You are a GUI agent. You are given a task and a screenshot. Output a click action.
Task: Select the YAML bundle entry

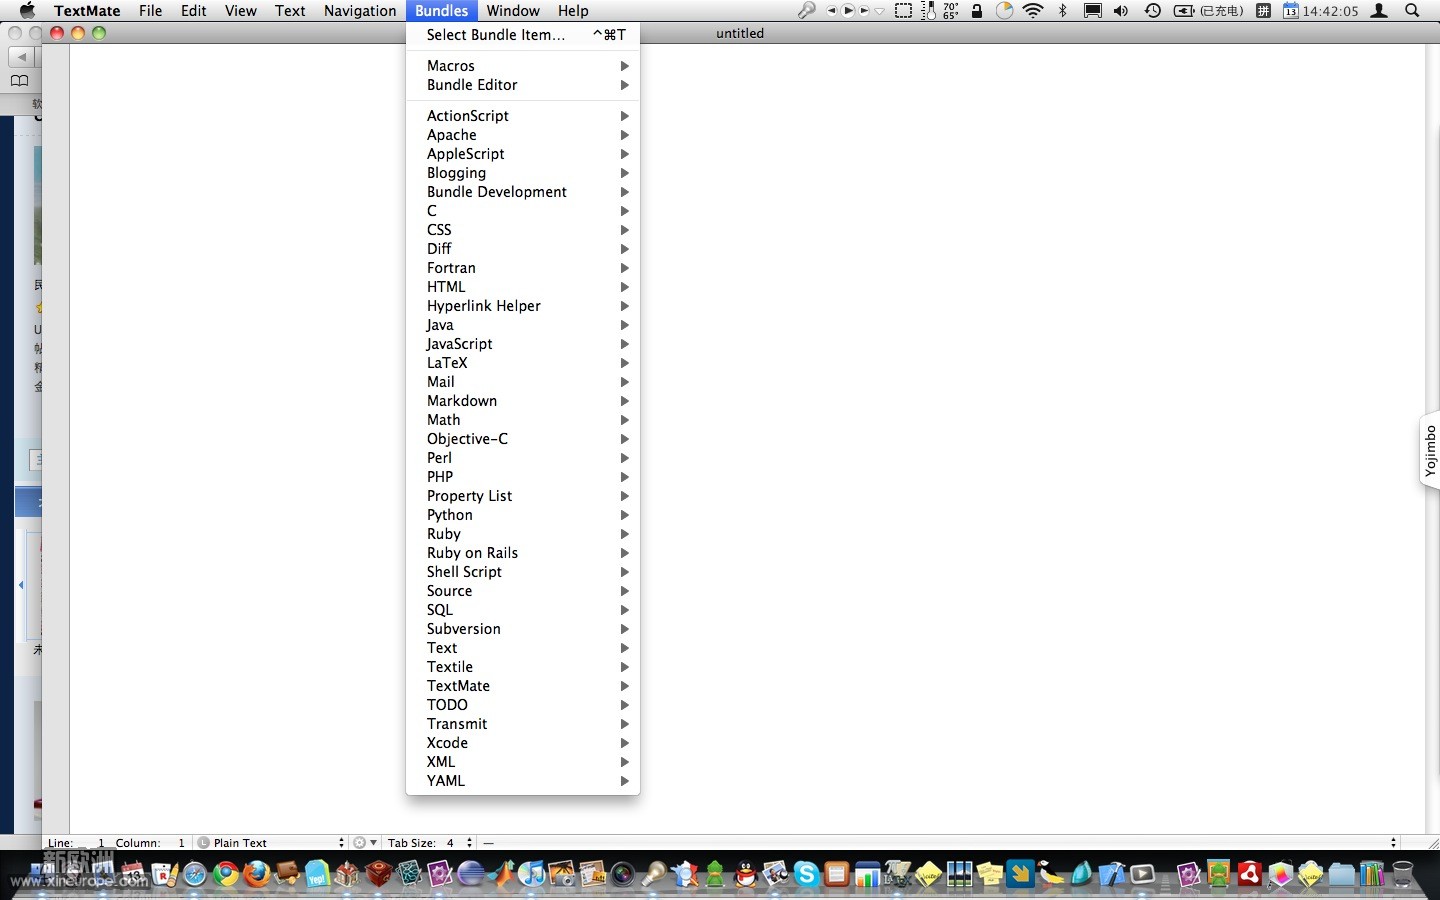[523, 781]
